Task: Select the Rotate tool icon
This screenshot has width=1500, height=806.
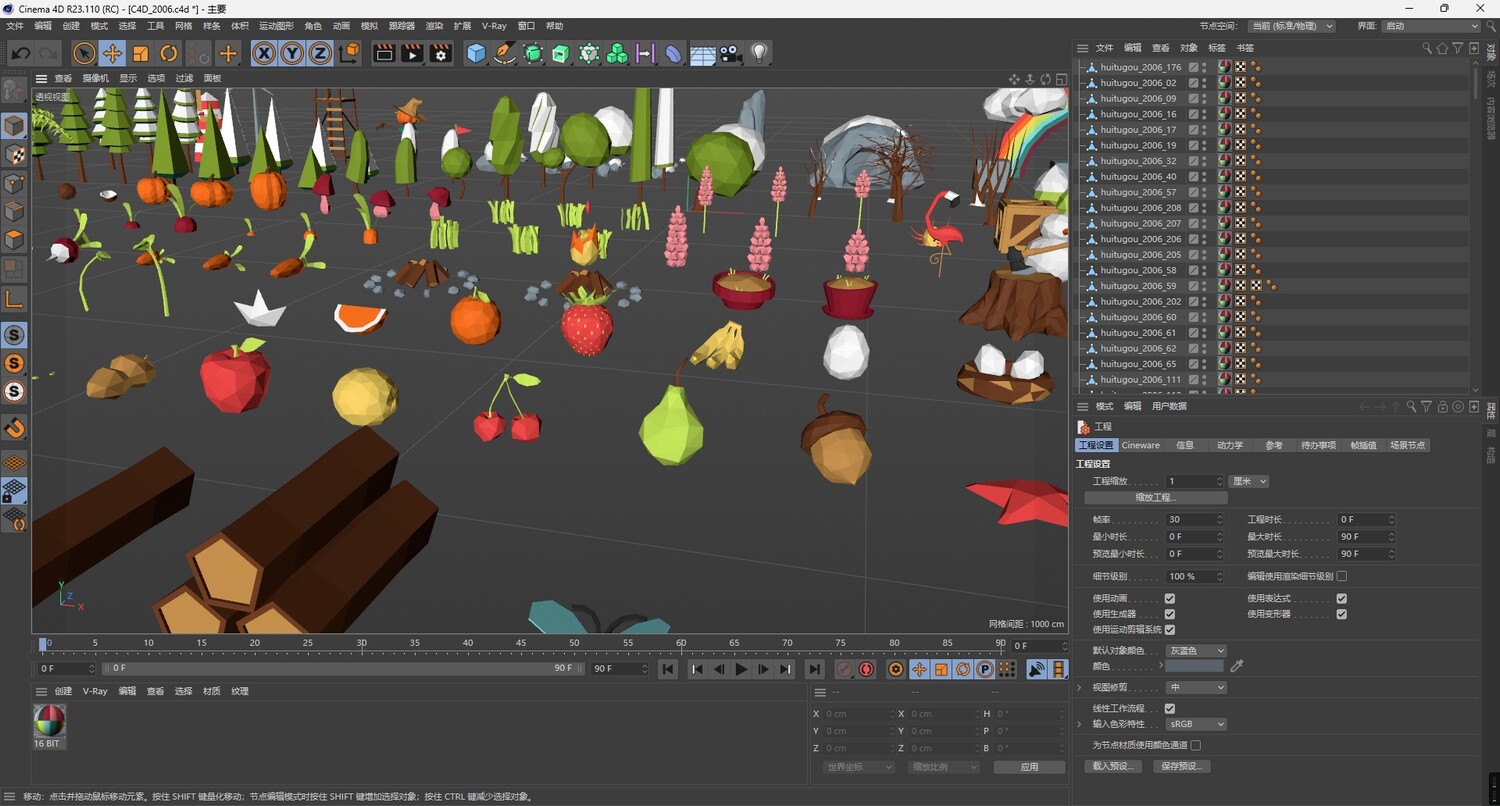Action: [x=169, y=53]
